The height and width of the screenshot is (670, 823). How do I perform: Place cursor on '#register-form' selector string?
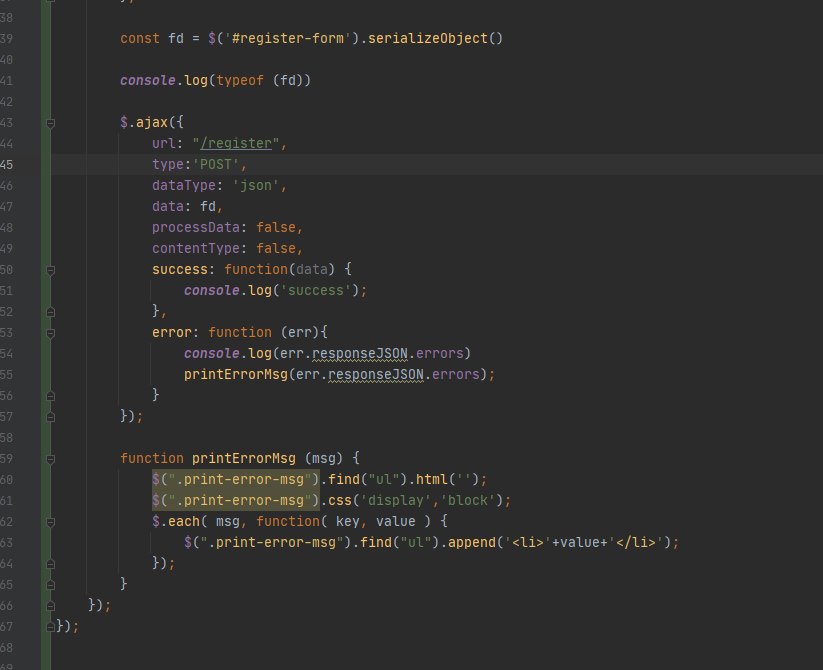tap(287, 38)
